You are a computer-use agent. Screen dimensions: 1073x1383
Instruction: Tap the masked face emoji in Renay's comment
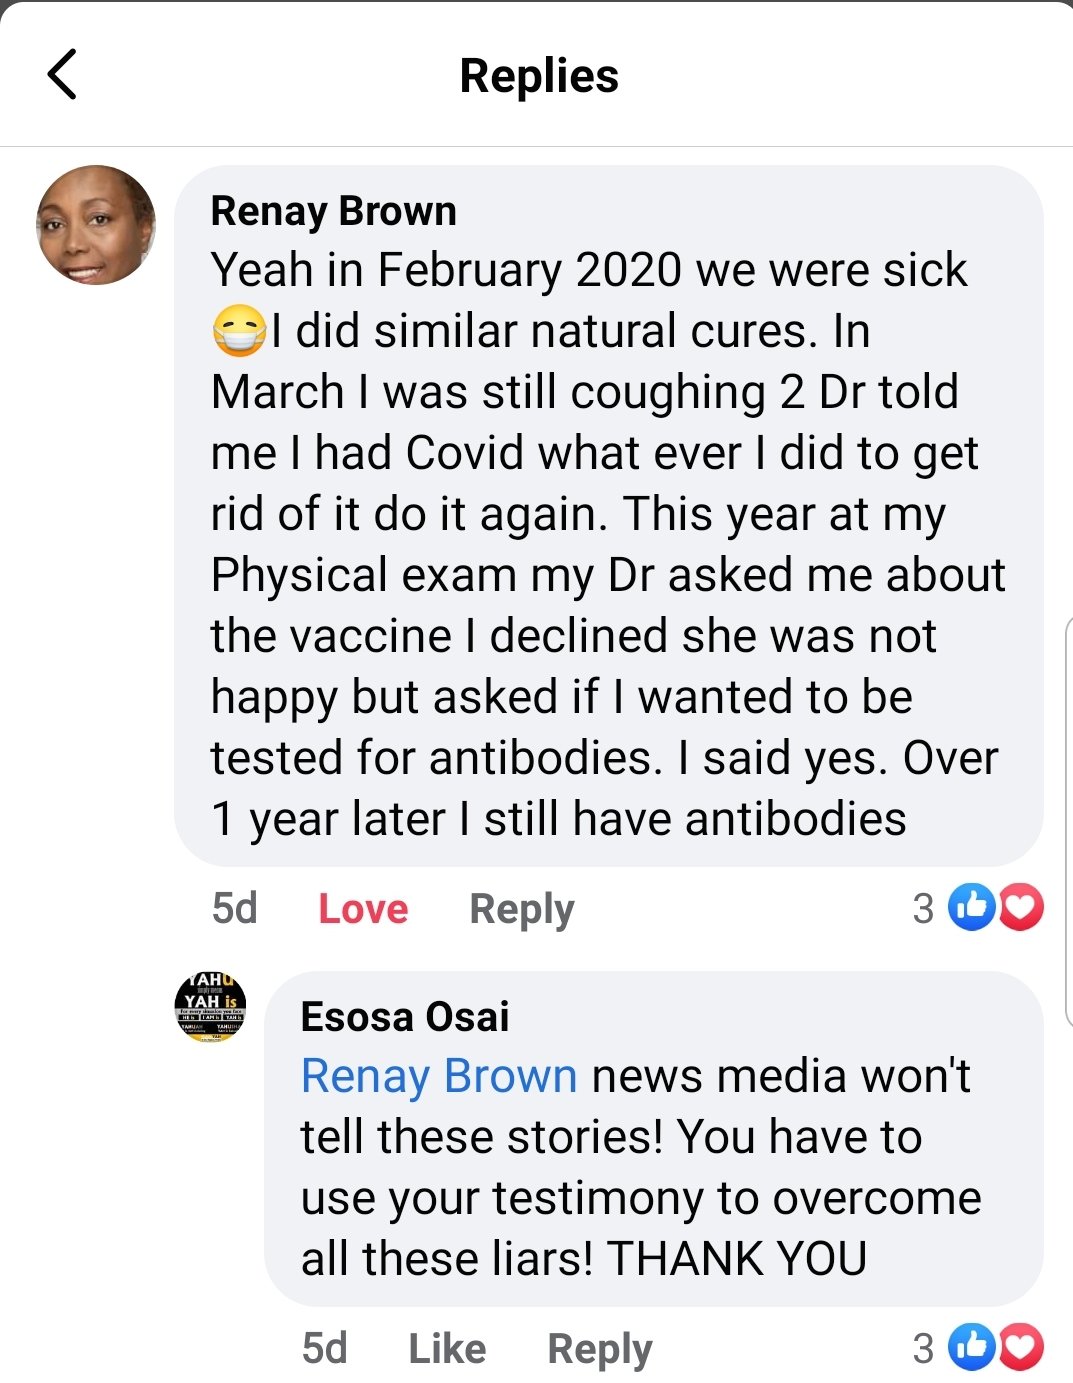coord(240,332)
